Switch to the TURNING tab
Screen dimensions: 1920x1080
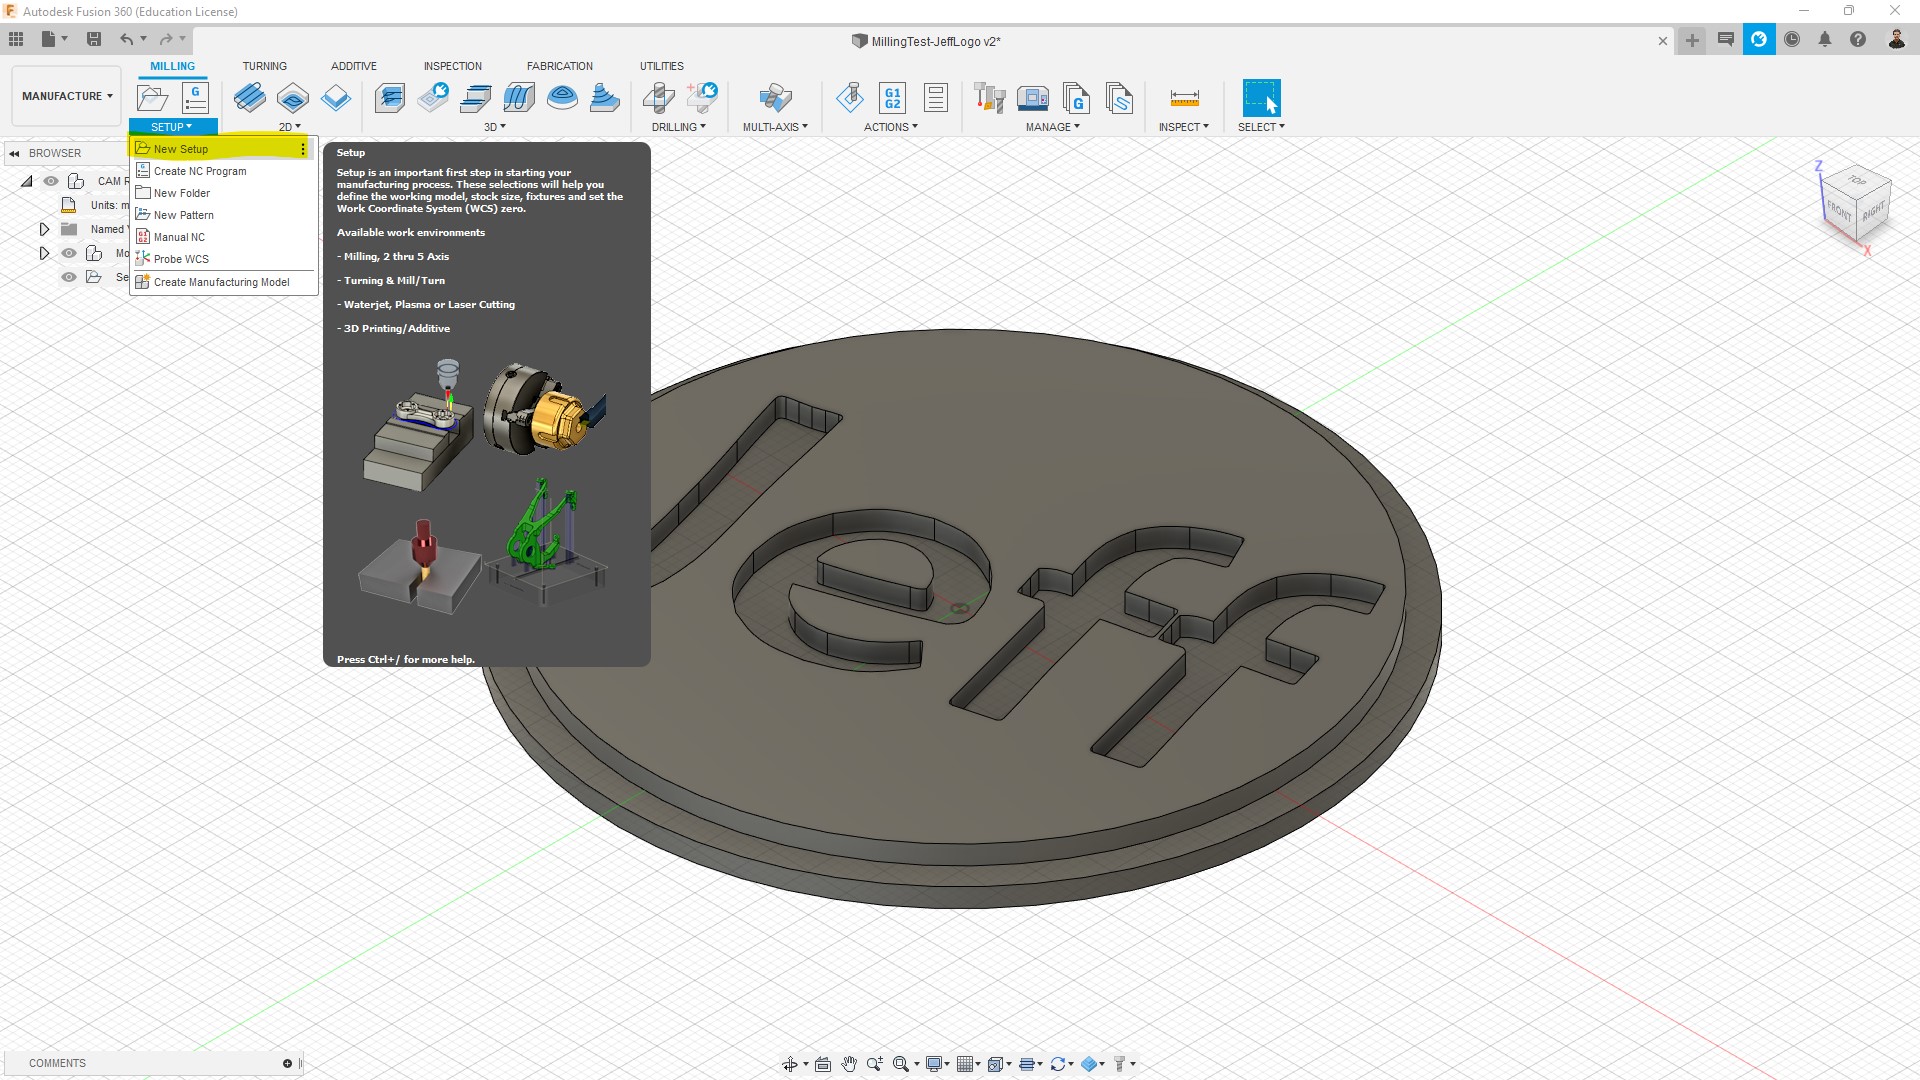[x=264, y=66]
